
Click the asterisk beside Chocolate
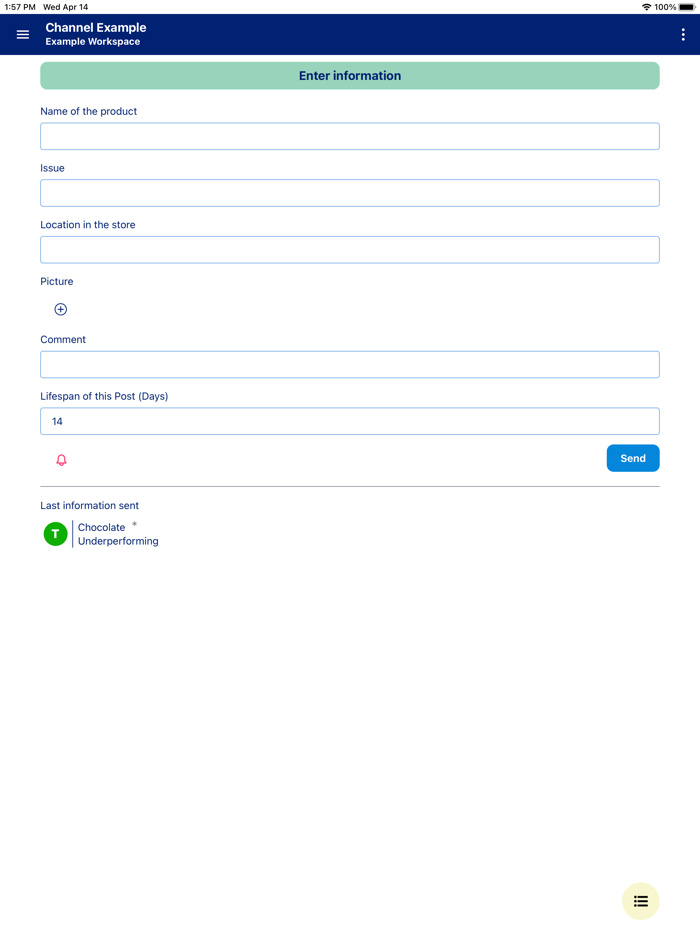coord(135,524)
